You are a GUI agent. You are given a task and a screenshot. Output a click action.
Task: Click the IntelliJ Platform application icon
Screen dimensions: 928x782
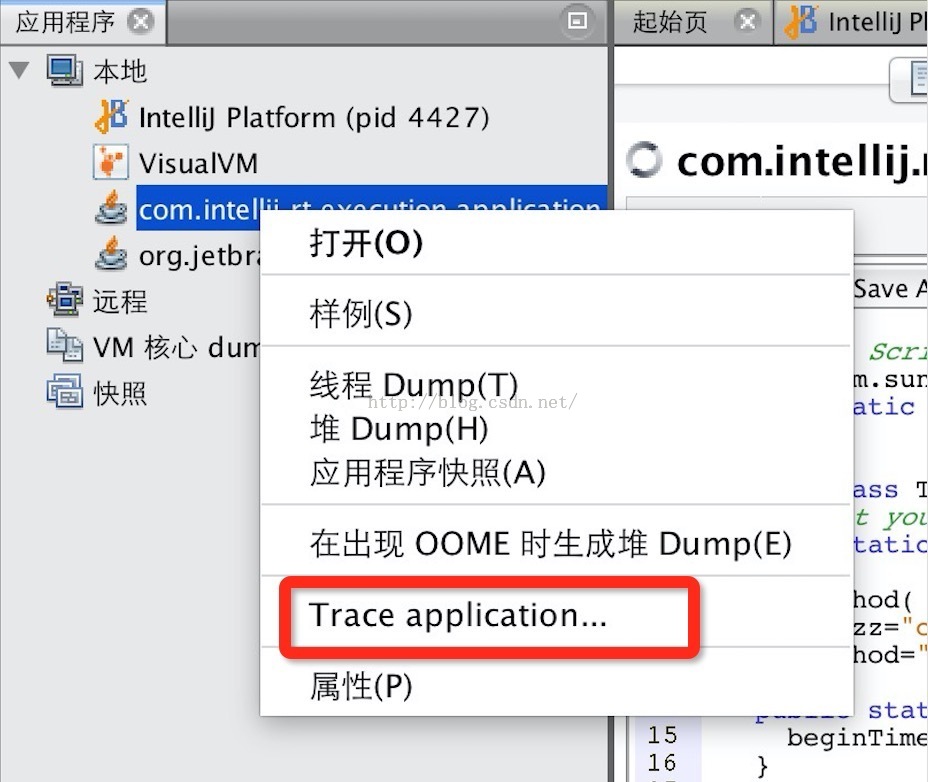click(111, 116)
